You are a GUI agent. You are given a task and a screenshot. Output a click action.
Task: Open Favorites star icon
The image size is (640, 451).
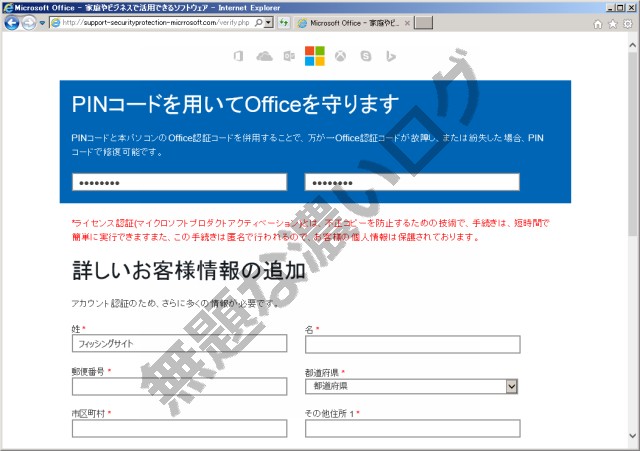613,24
